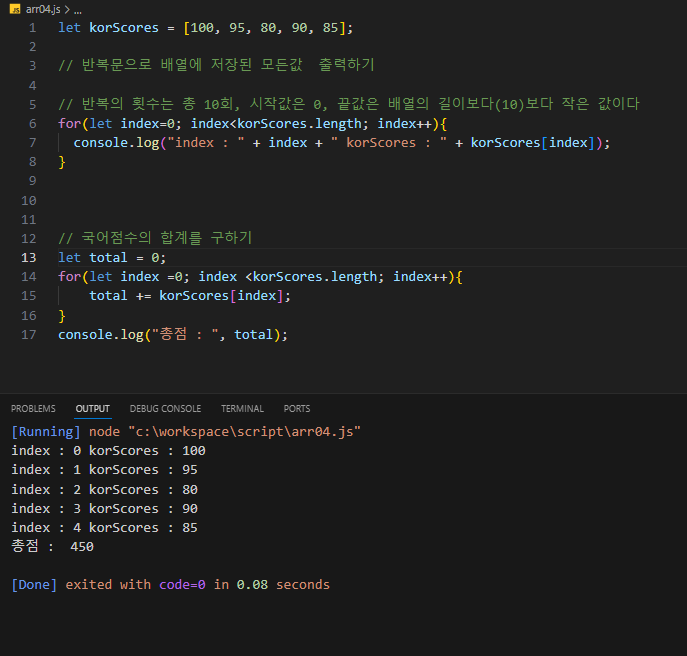Click line number 13 in gutter
This screenshot has height=656, width=687.
[x=28, y=257]
